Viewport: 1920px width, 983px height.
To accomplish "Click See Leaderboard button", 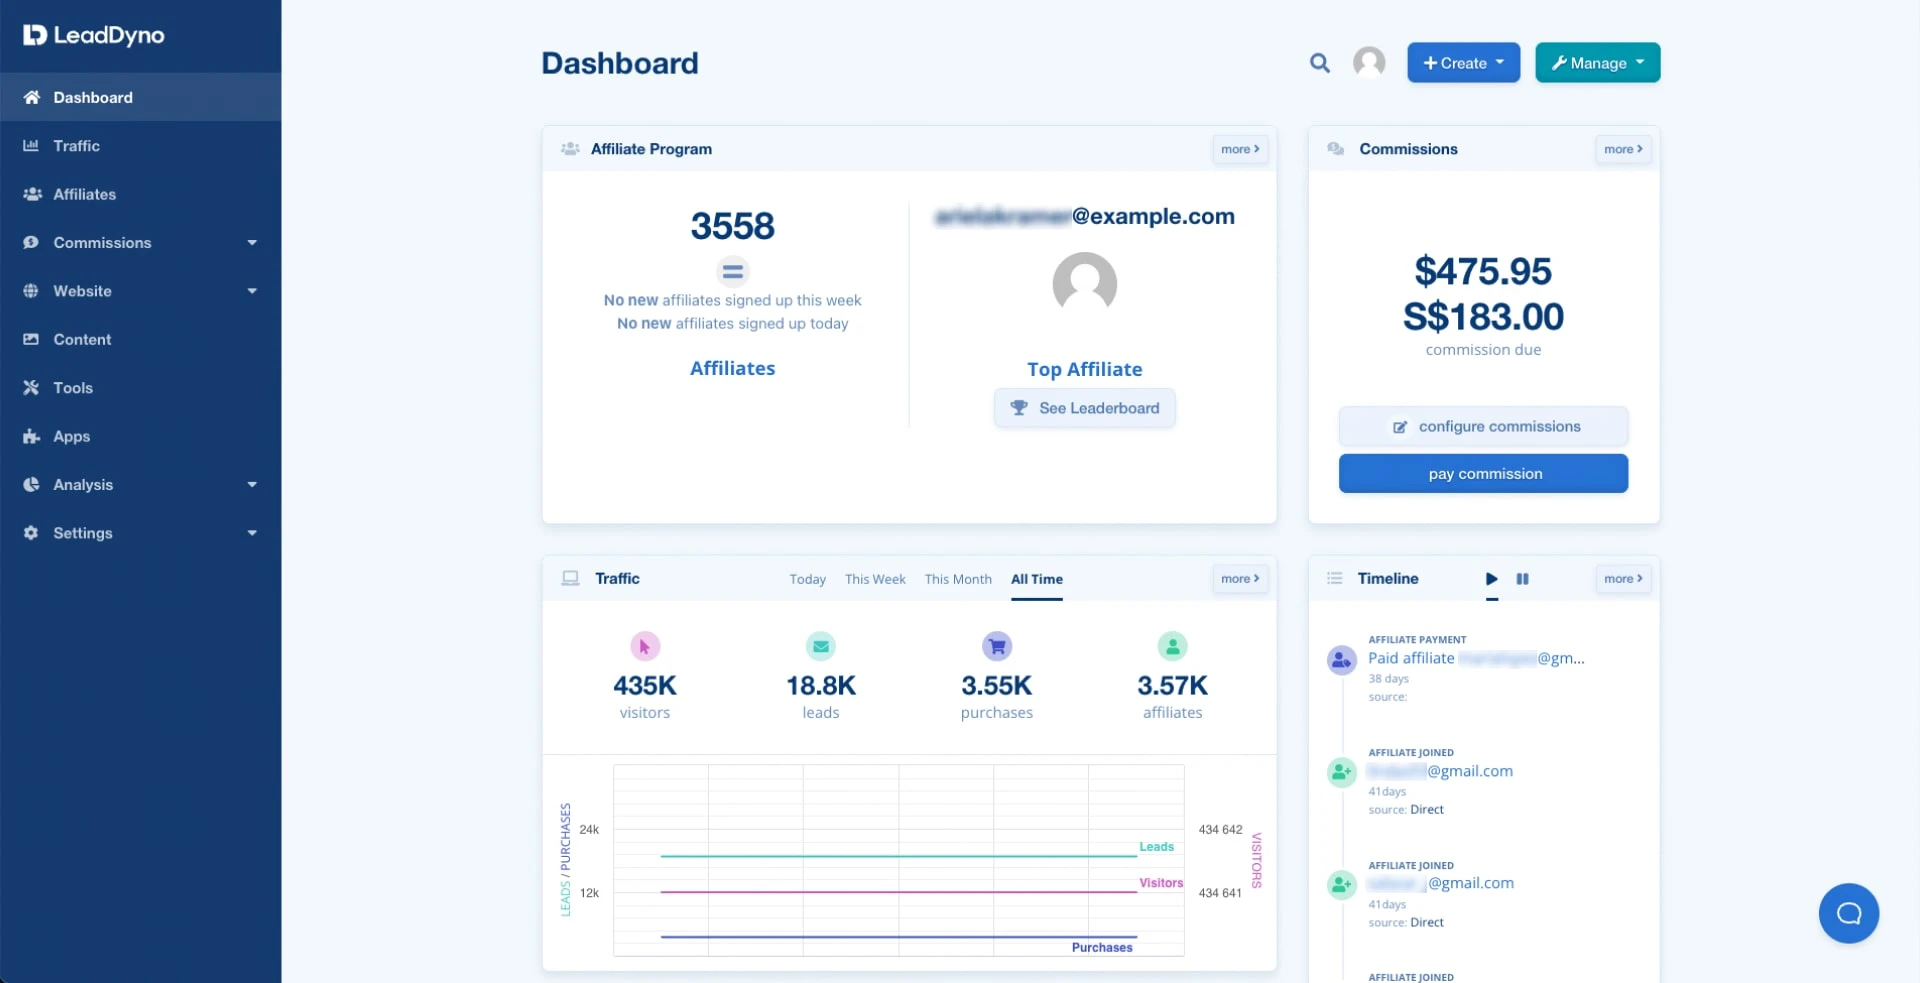I will 1084,408.
